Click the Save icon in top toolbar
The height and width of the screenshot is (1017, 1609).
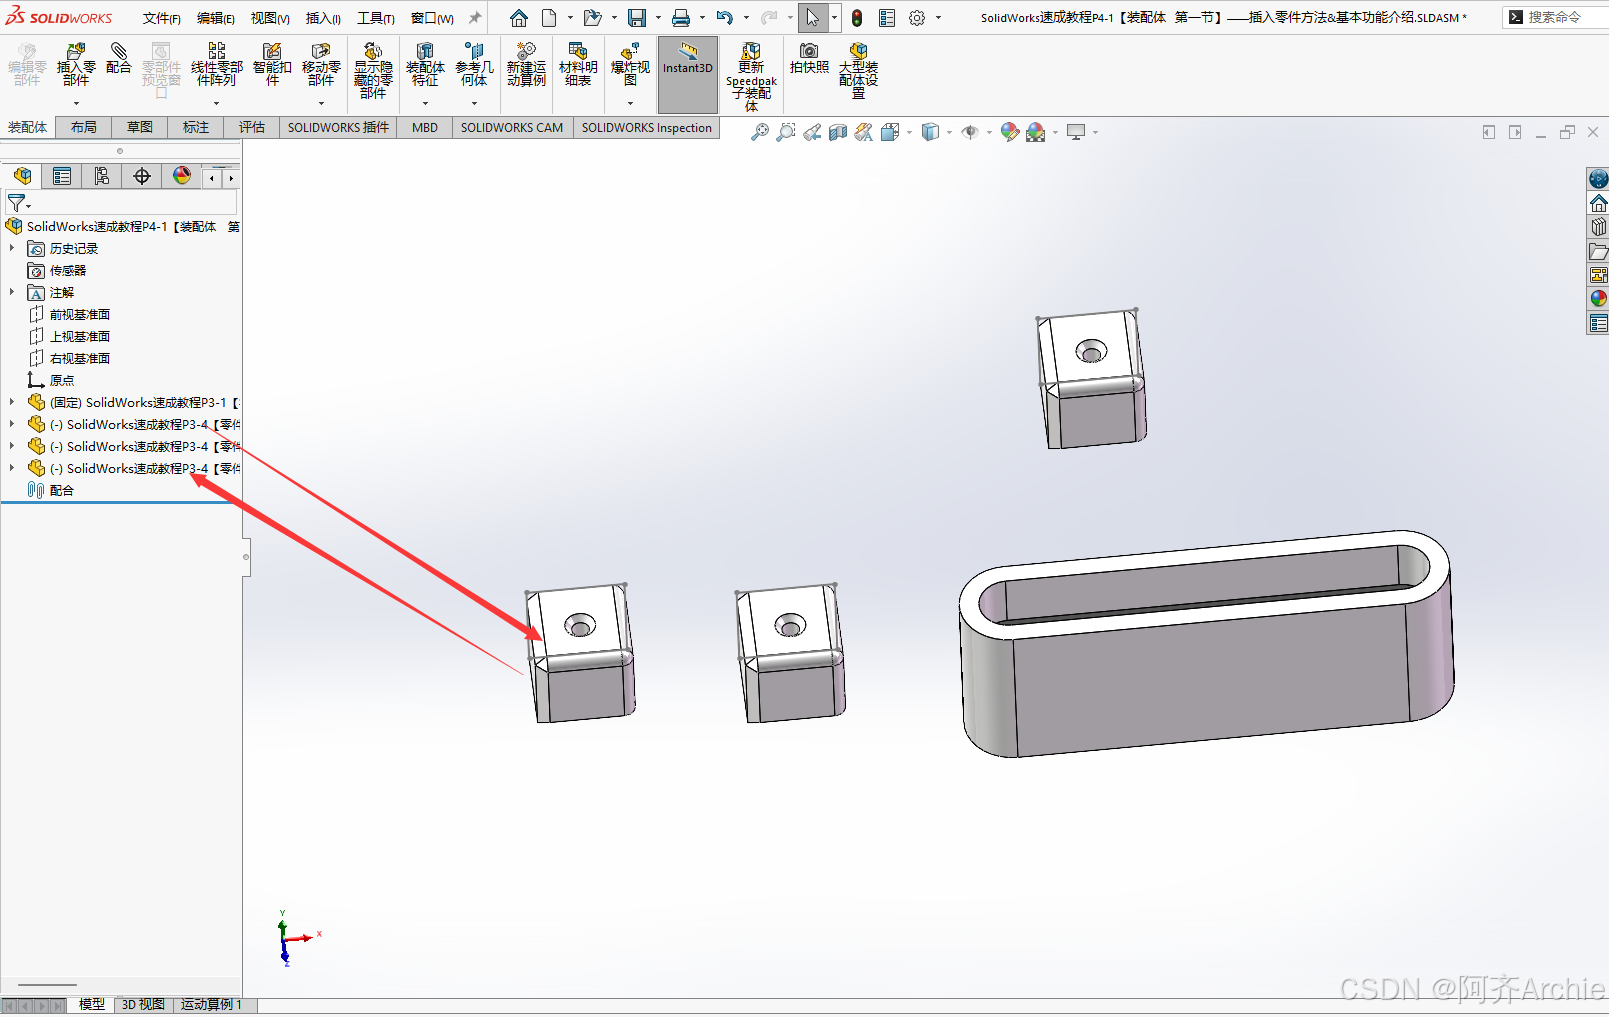pyautogui.click(x=637, y=18)
